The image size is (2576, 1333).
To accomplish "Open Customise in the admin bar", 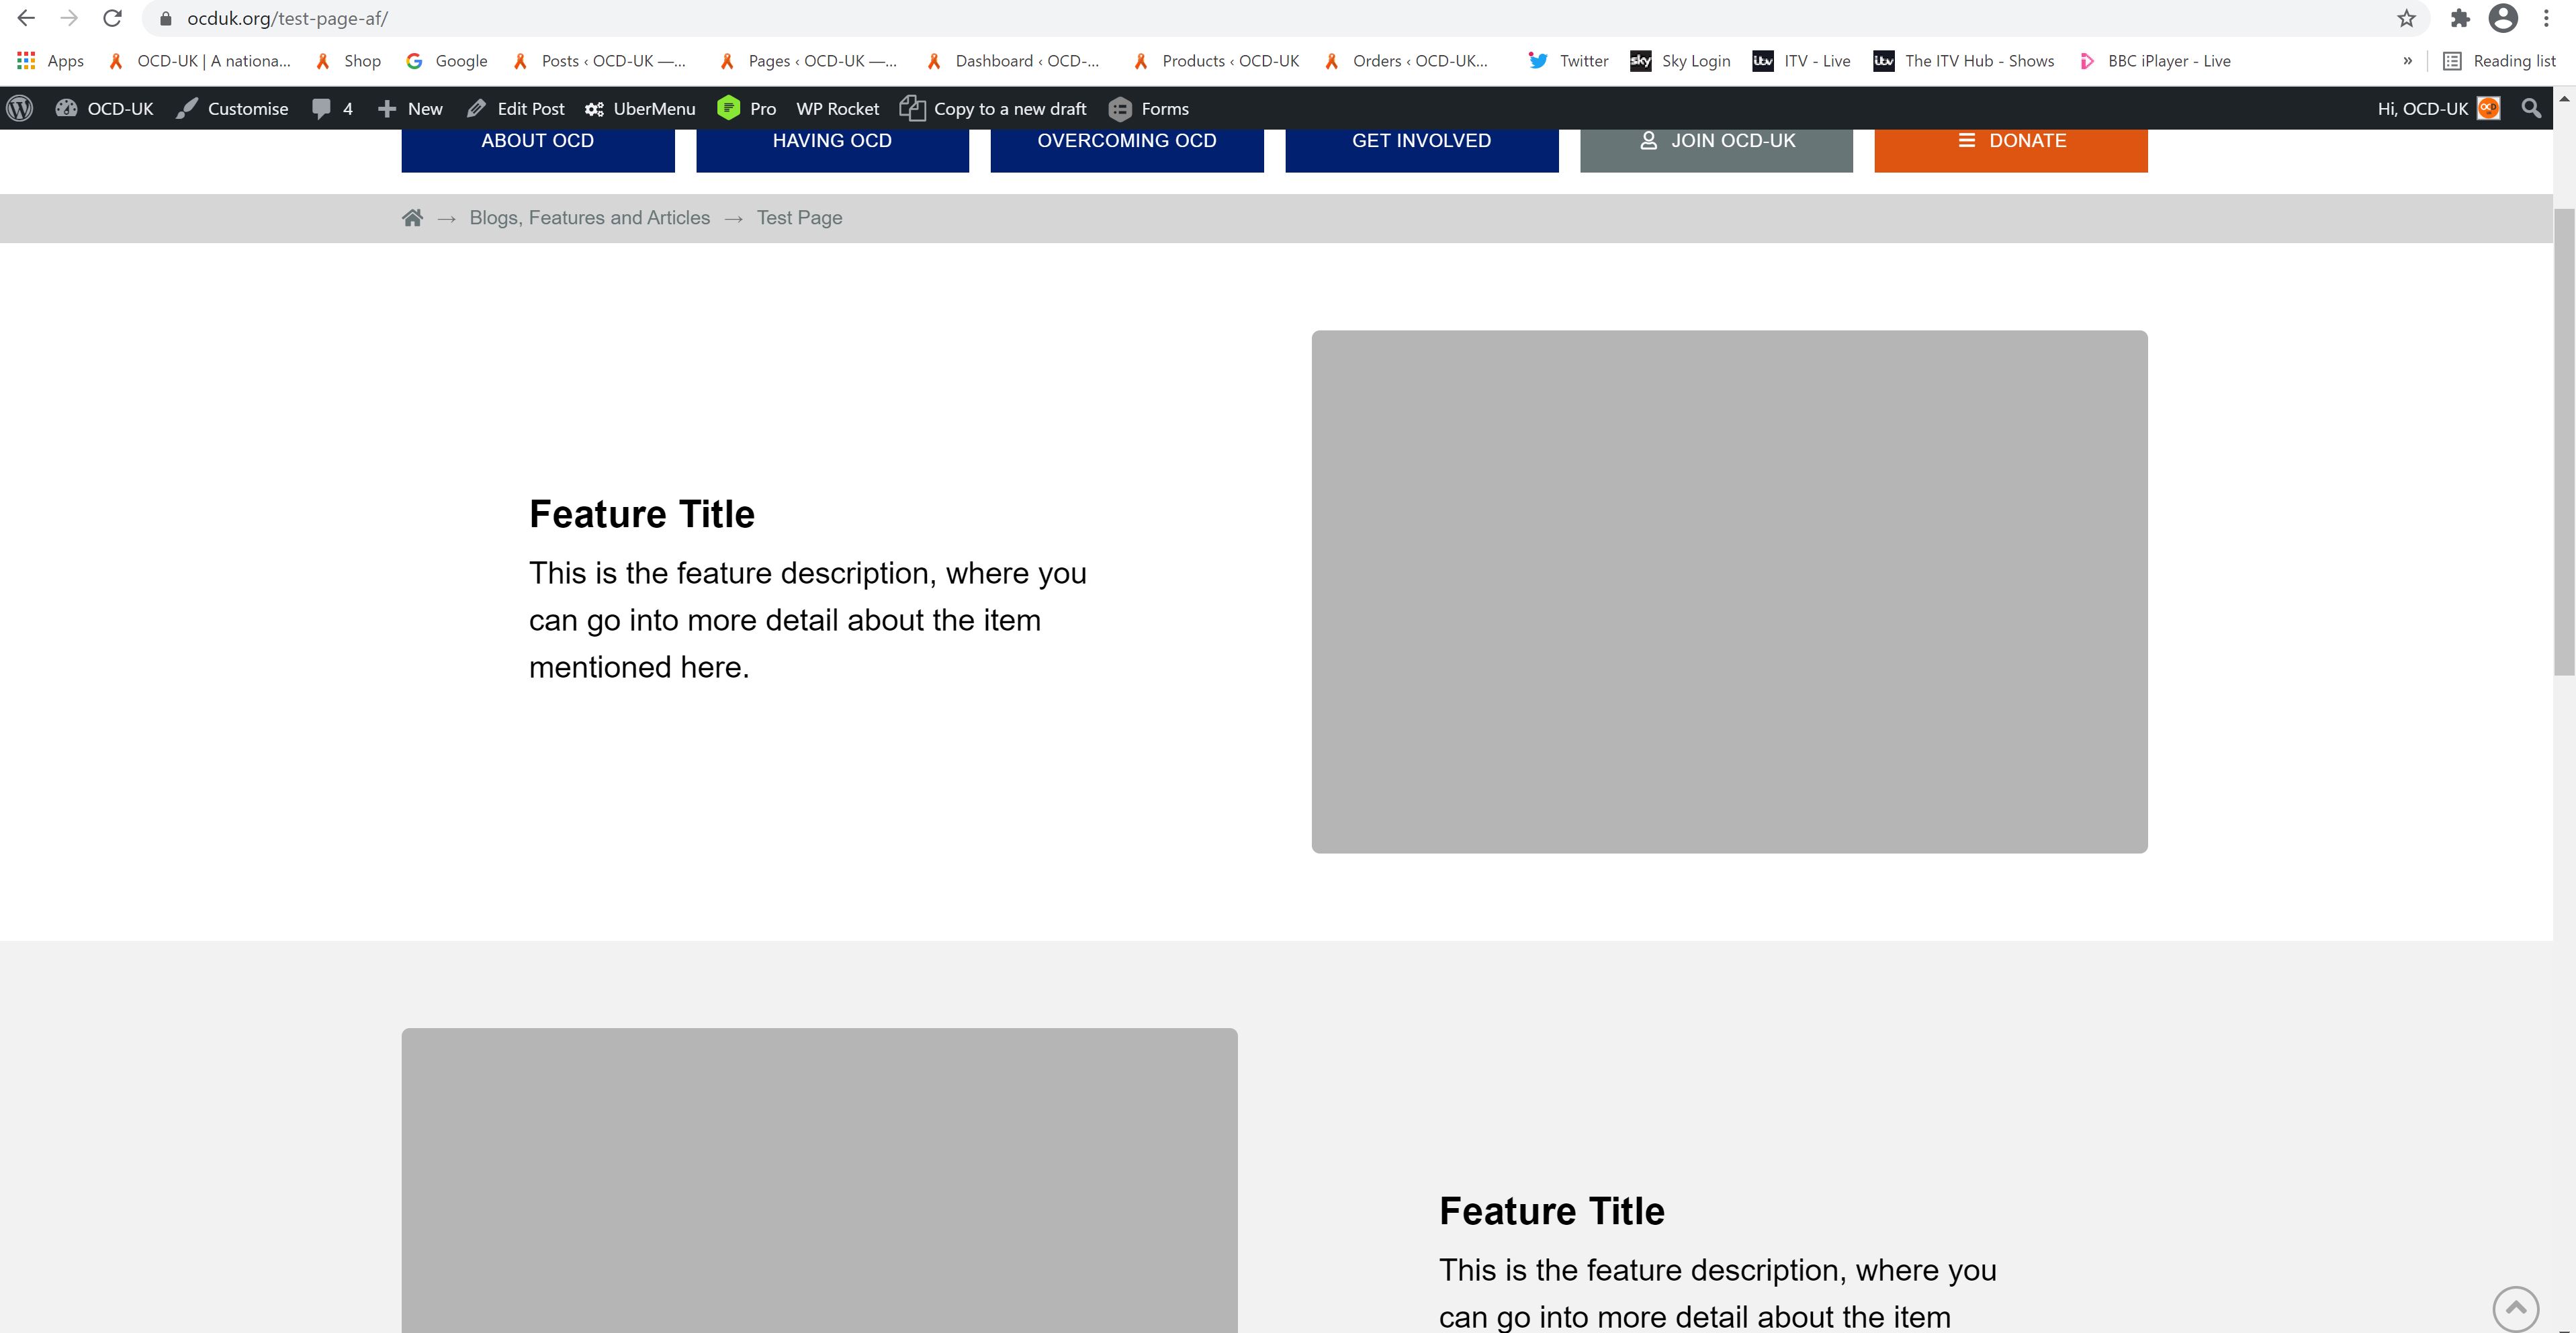I will tap(232, 109).
